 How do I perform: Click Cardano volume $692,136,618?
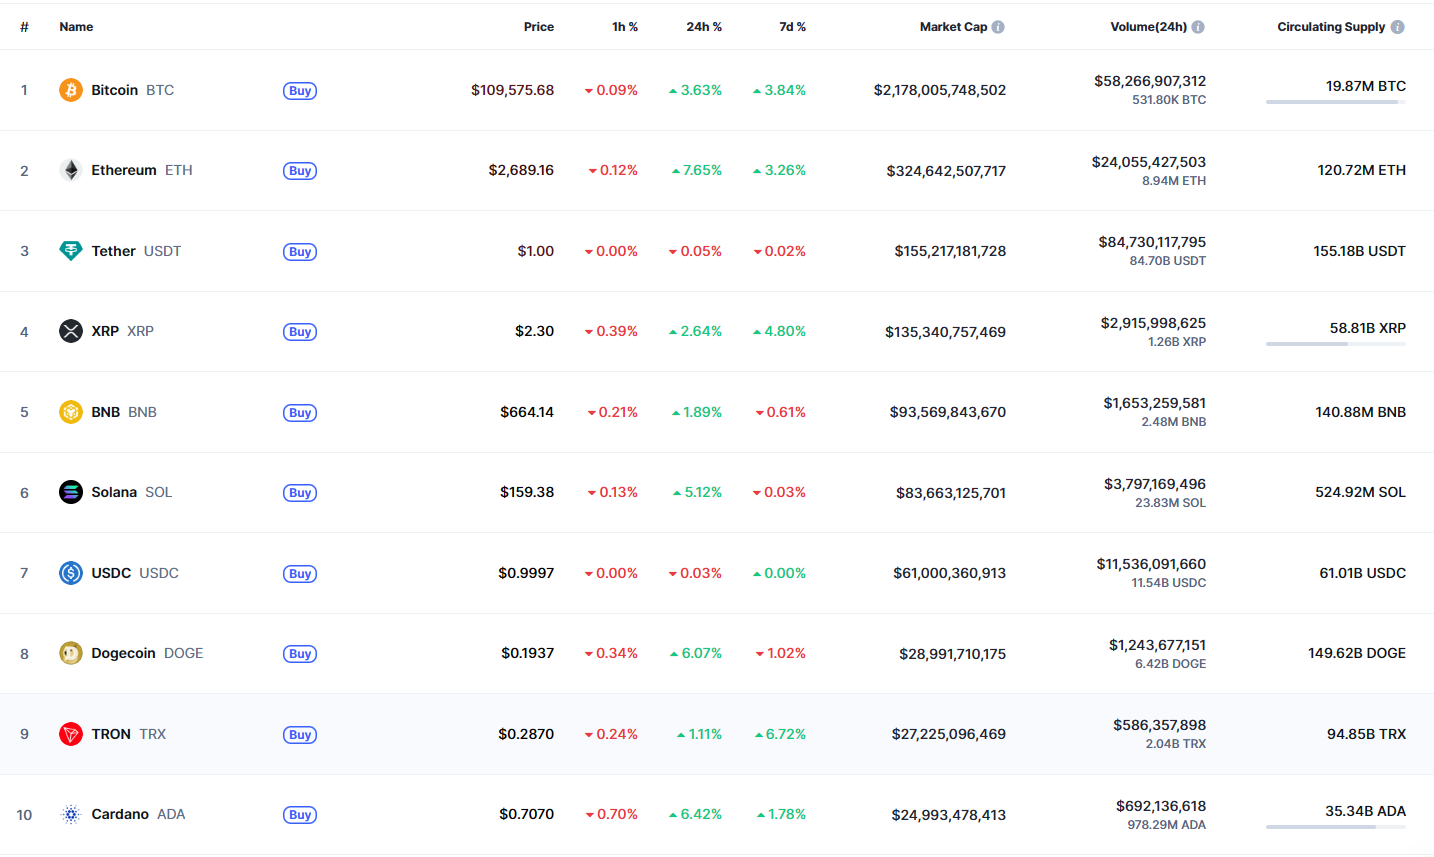coord(1161,806)
